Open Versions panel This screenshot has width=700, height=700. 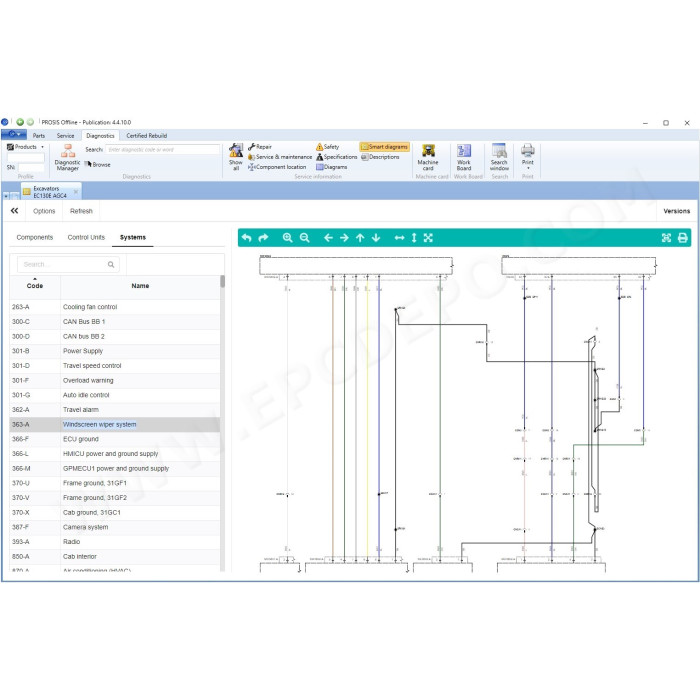click(677, 211)
